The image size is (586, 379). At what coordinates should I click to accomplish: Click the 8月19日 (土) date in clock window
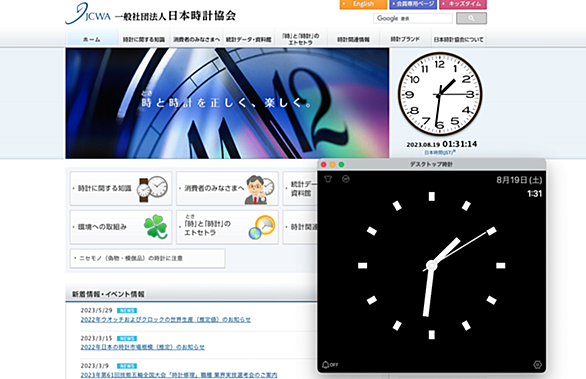coord(519,180)
